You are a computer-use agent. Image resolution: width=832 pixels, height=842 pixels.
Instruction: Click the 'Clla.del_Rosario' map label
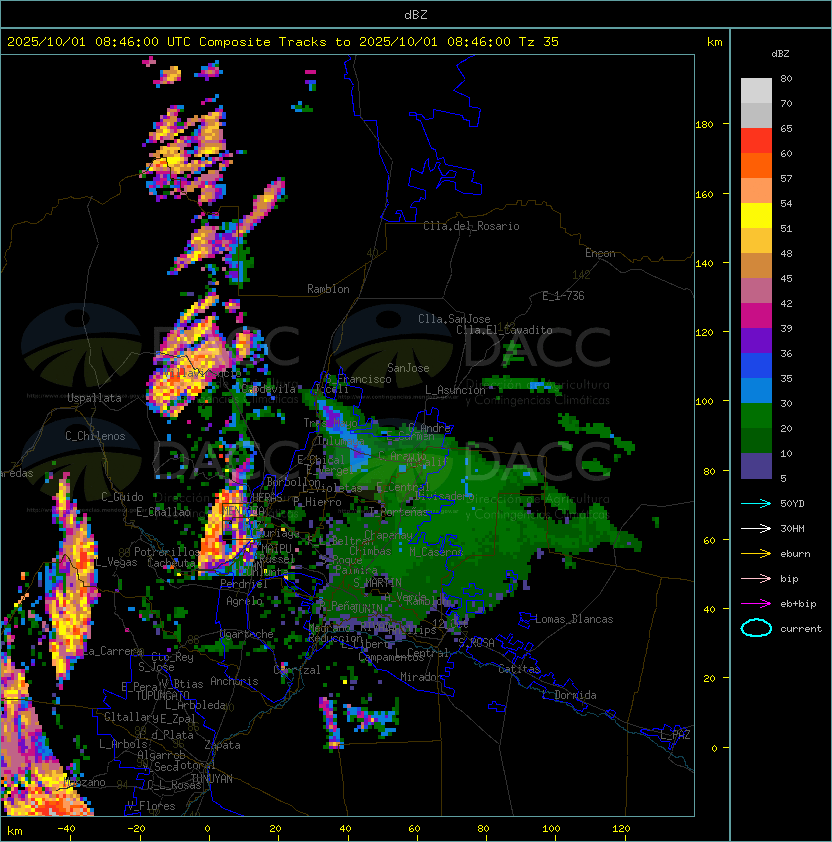[x=471, y=226]
